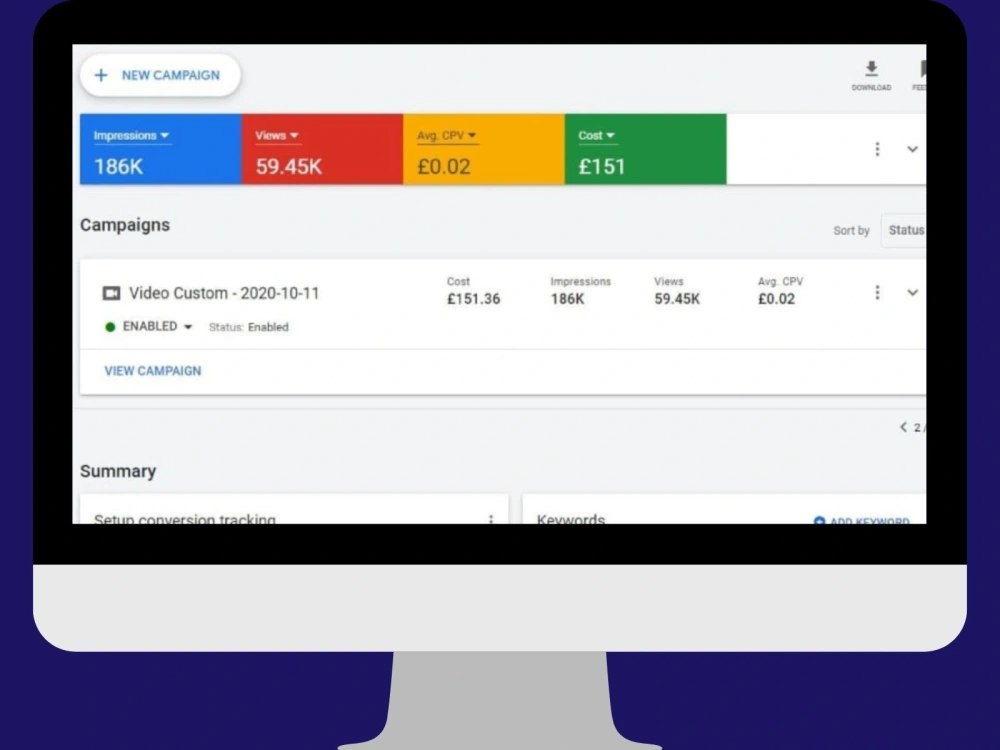Select the yellow £0.02 CPV tile
1000x750 pixels.
point(483,149)
